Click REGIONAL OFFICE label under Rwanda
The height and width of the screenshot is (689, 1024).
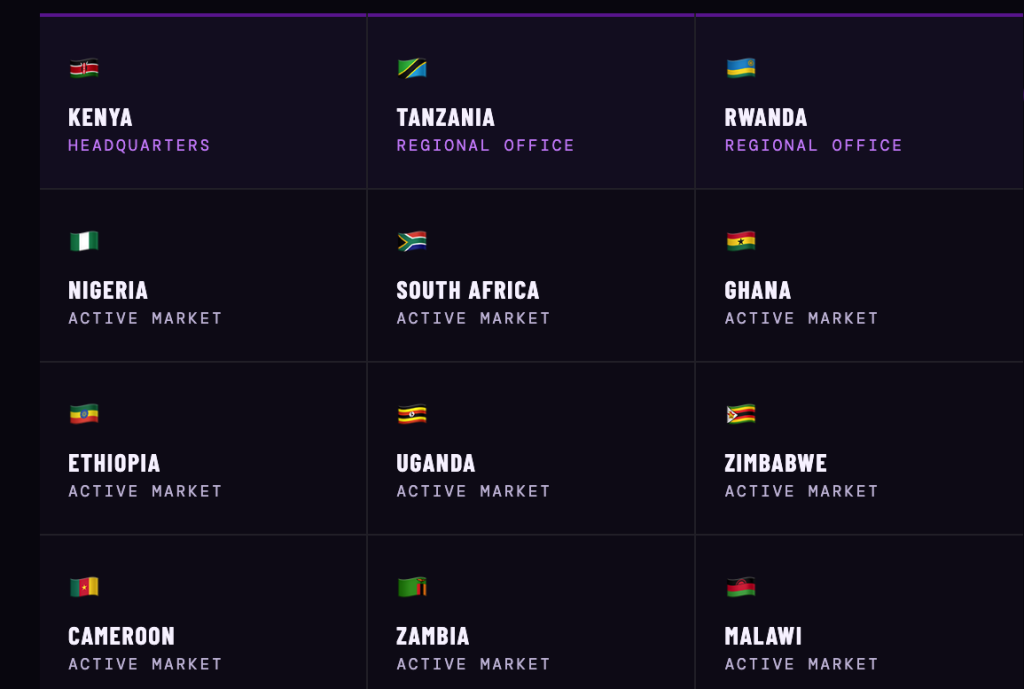coord(813,146)
